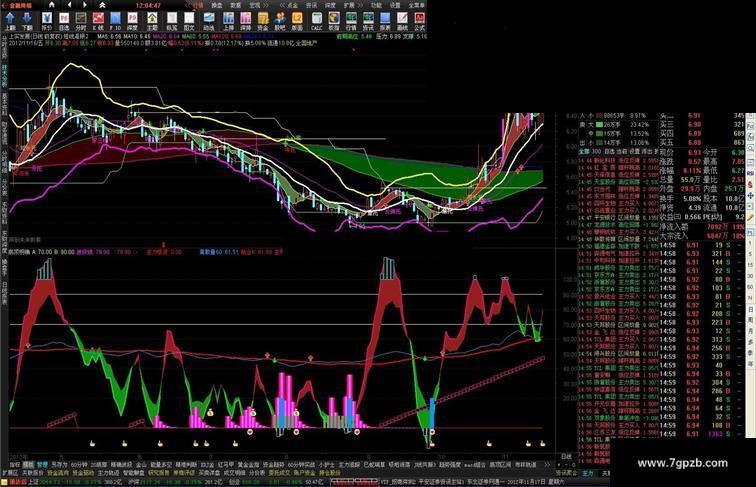Open the L2 界面 layout icon

[x=297, y=19]
